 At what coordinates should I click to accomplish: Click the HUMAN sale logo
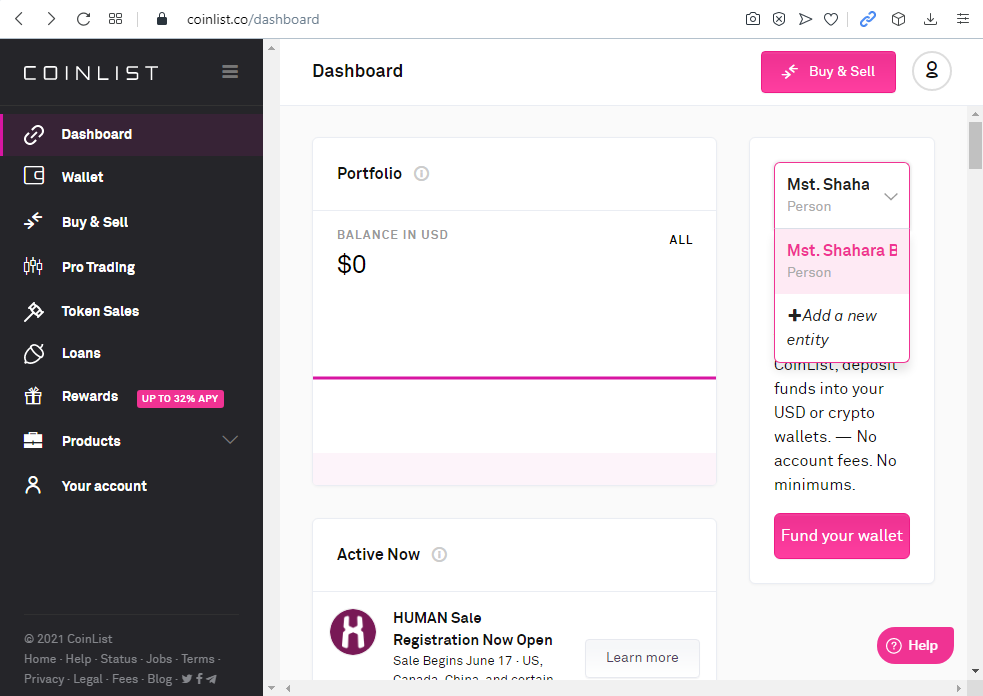coord(353,632)
